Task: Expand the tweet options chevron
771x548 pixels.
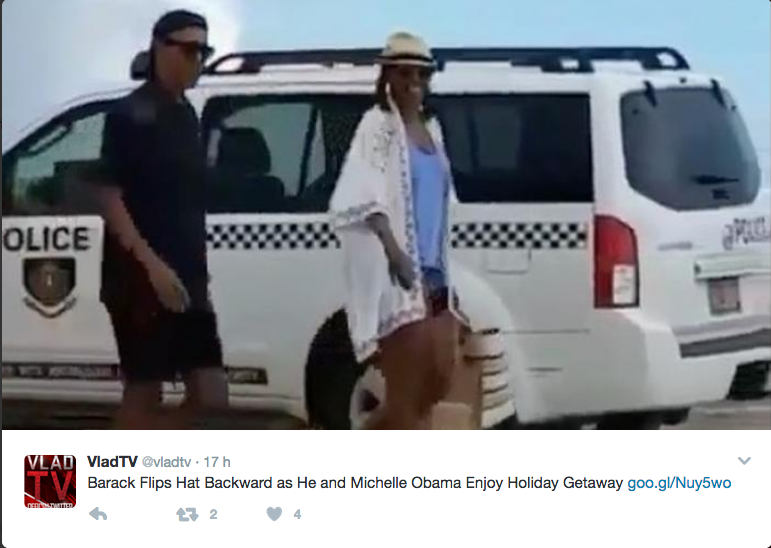Action: (744, 461)
